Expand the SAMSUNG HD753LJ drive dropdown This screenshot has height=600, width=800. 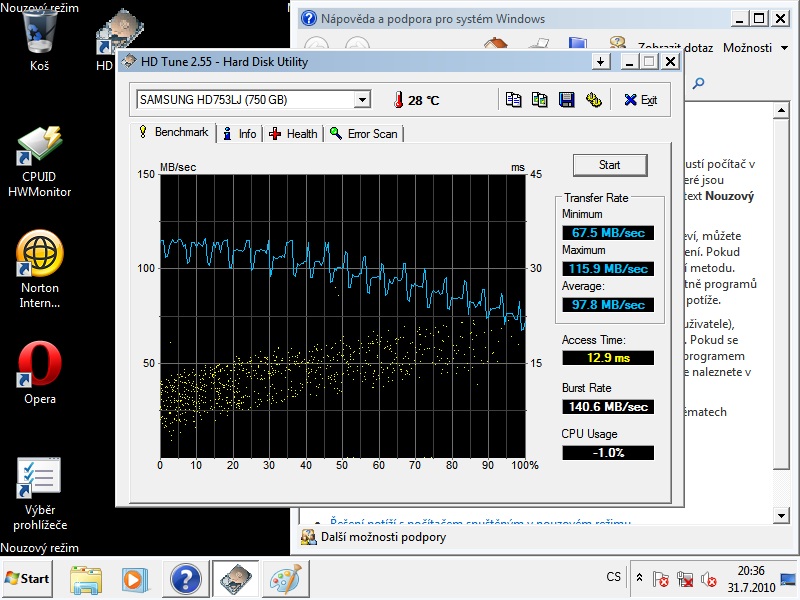tap(363, 99)
